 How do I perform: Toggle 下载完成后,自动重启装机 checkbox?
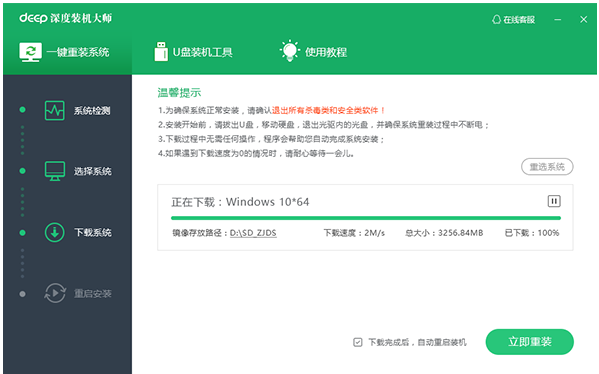pos(358,342)
